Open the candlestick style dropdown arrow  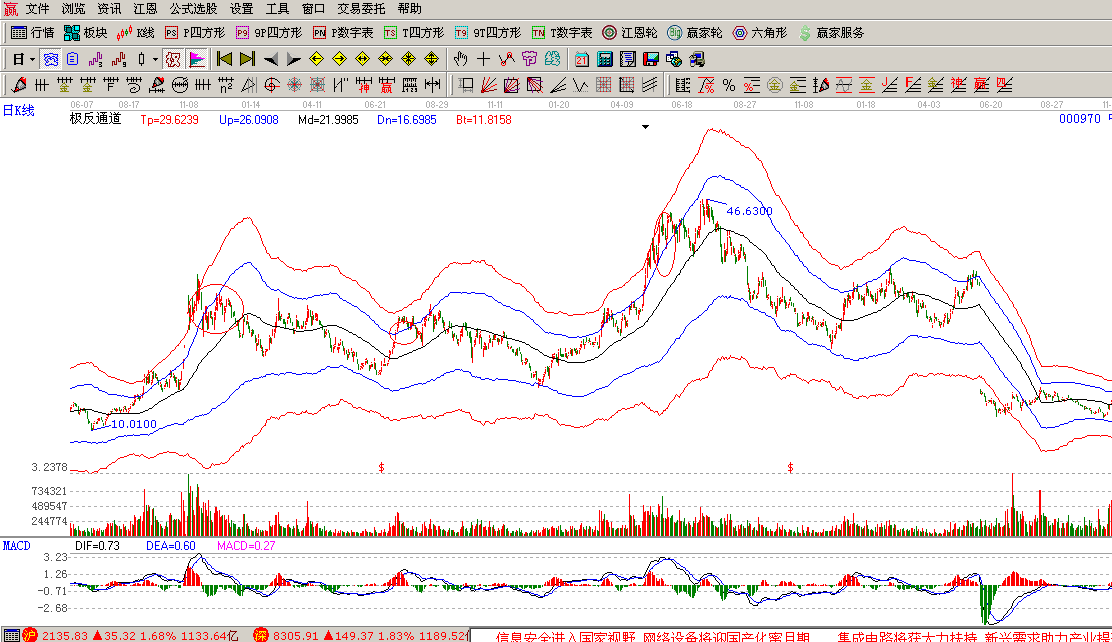[155, 59]
